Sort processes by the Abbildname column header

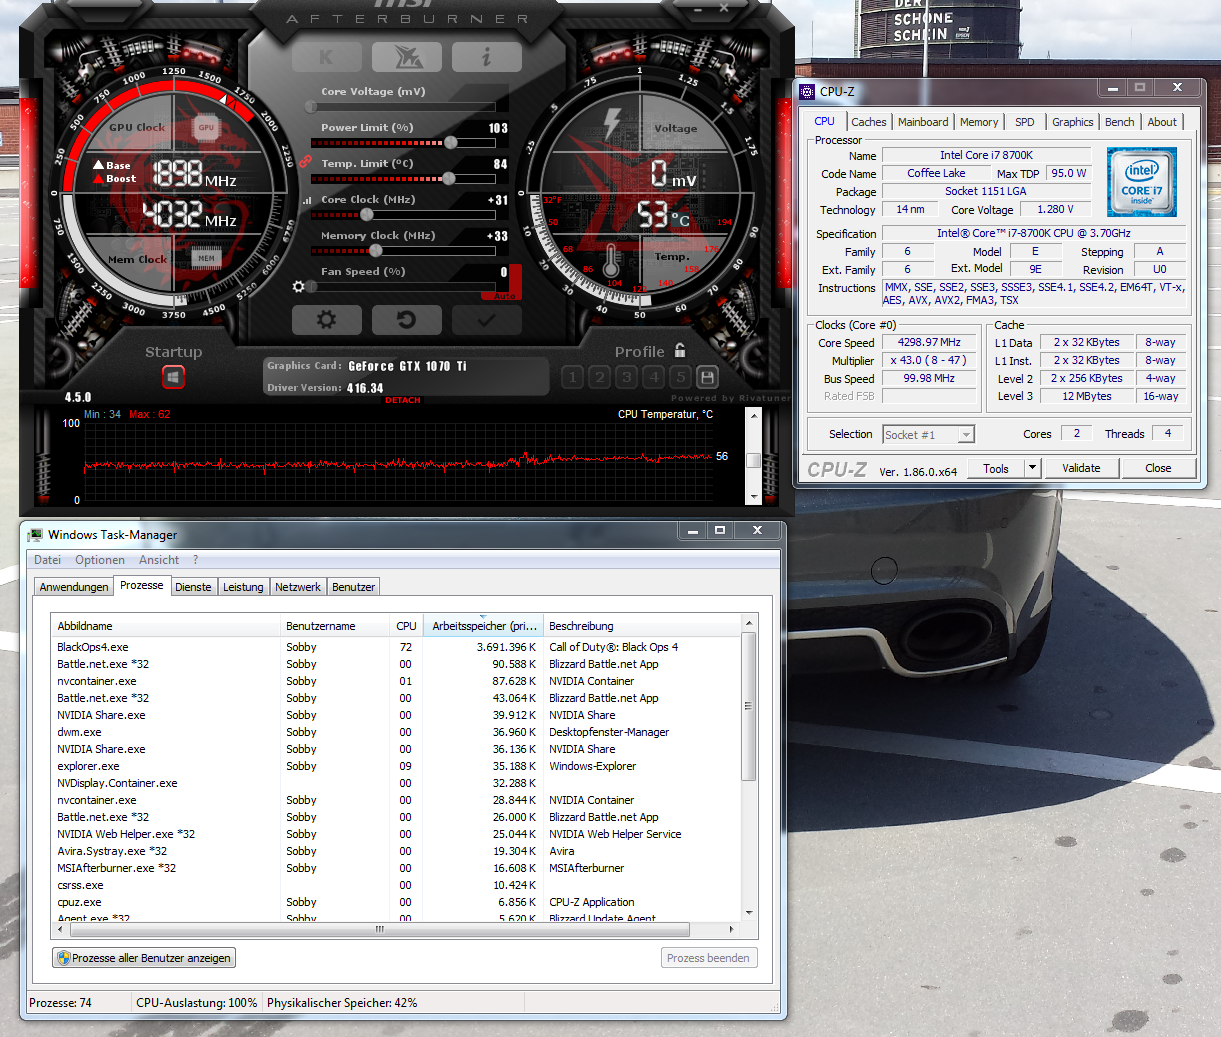tap(166, 626)
